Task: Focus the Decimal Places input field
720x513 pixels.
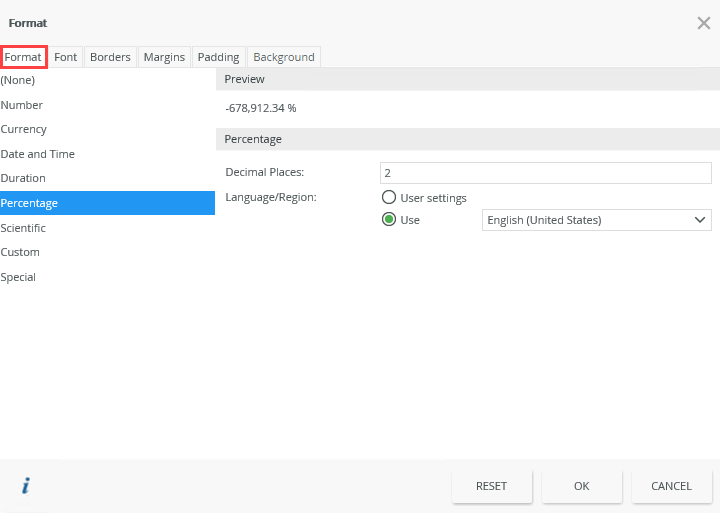Action: click(546, 173)
